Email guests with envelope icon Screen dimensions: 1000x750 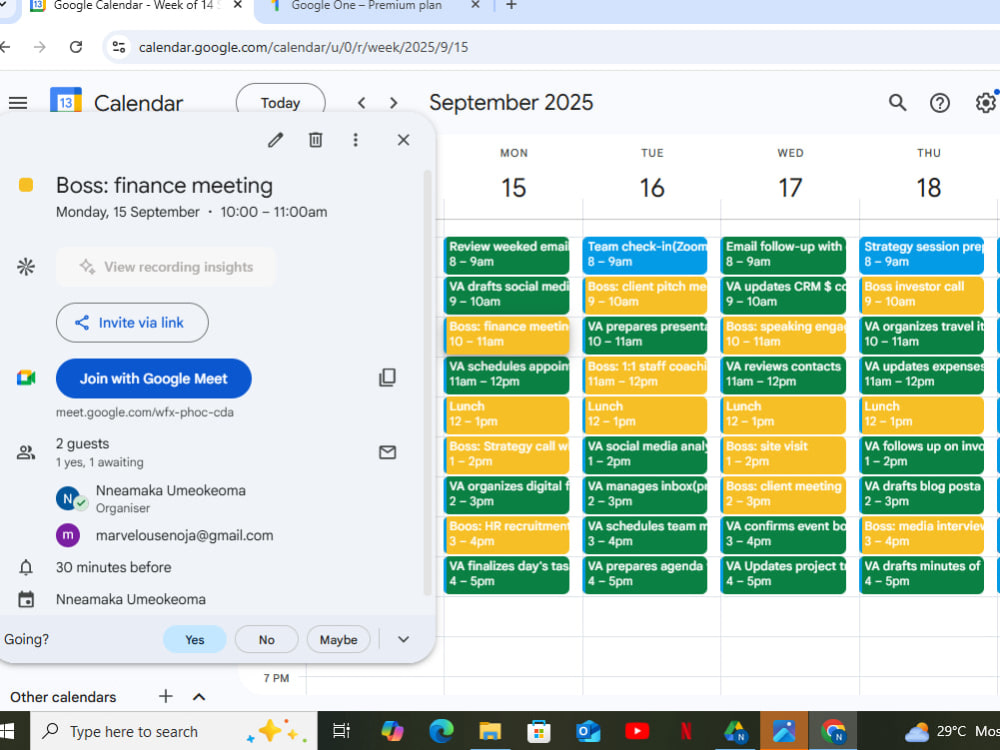pyautogui.click(x=387, y=452)
